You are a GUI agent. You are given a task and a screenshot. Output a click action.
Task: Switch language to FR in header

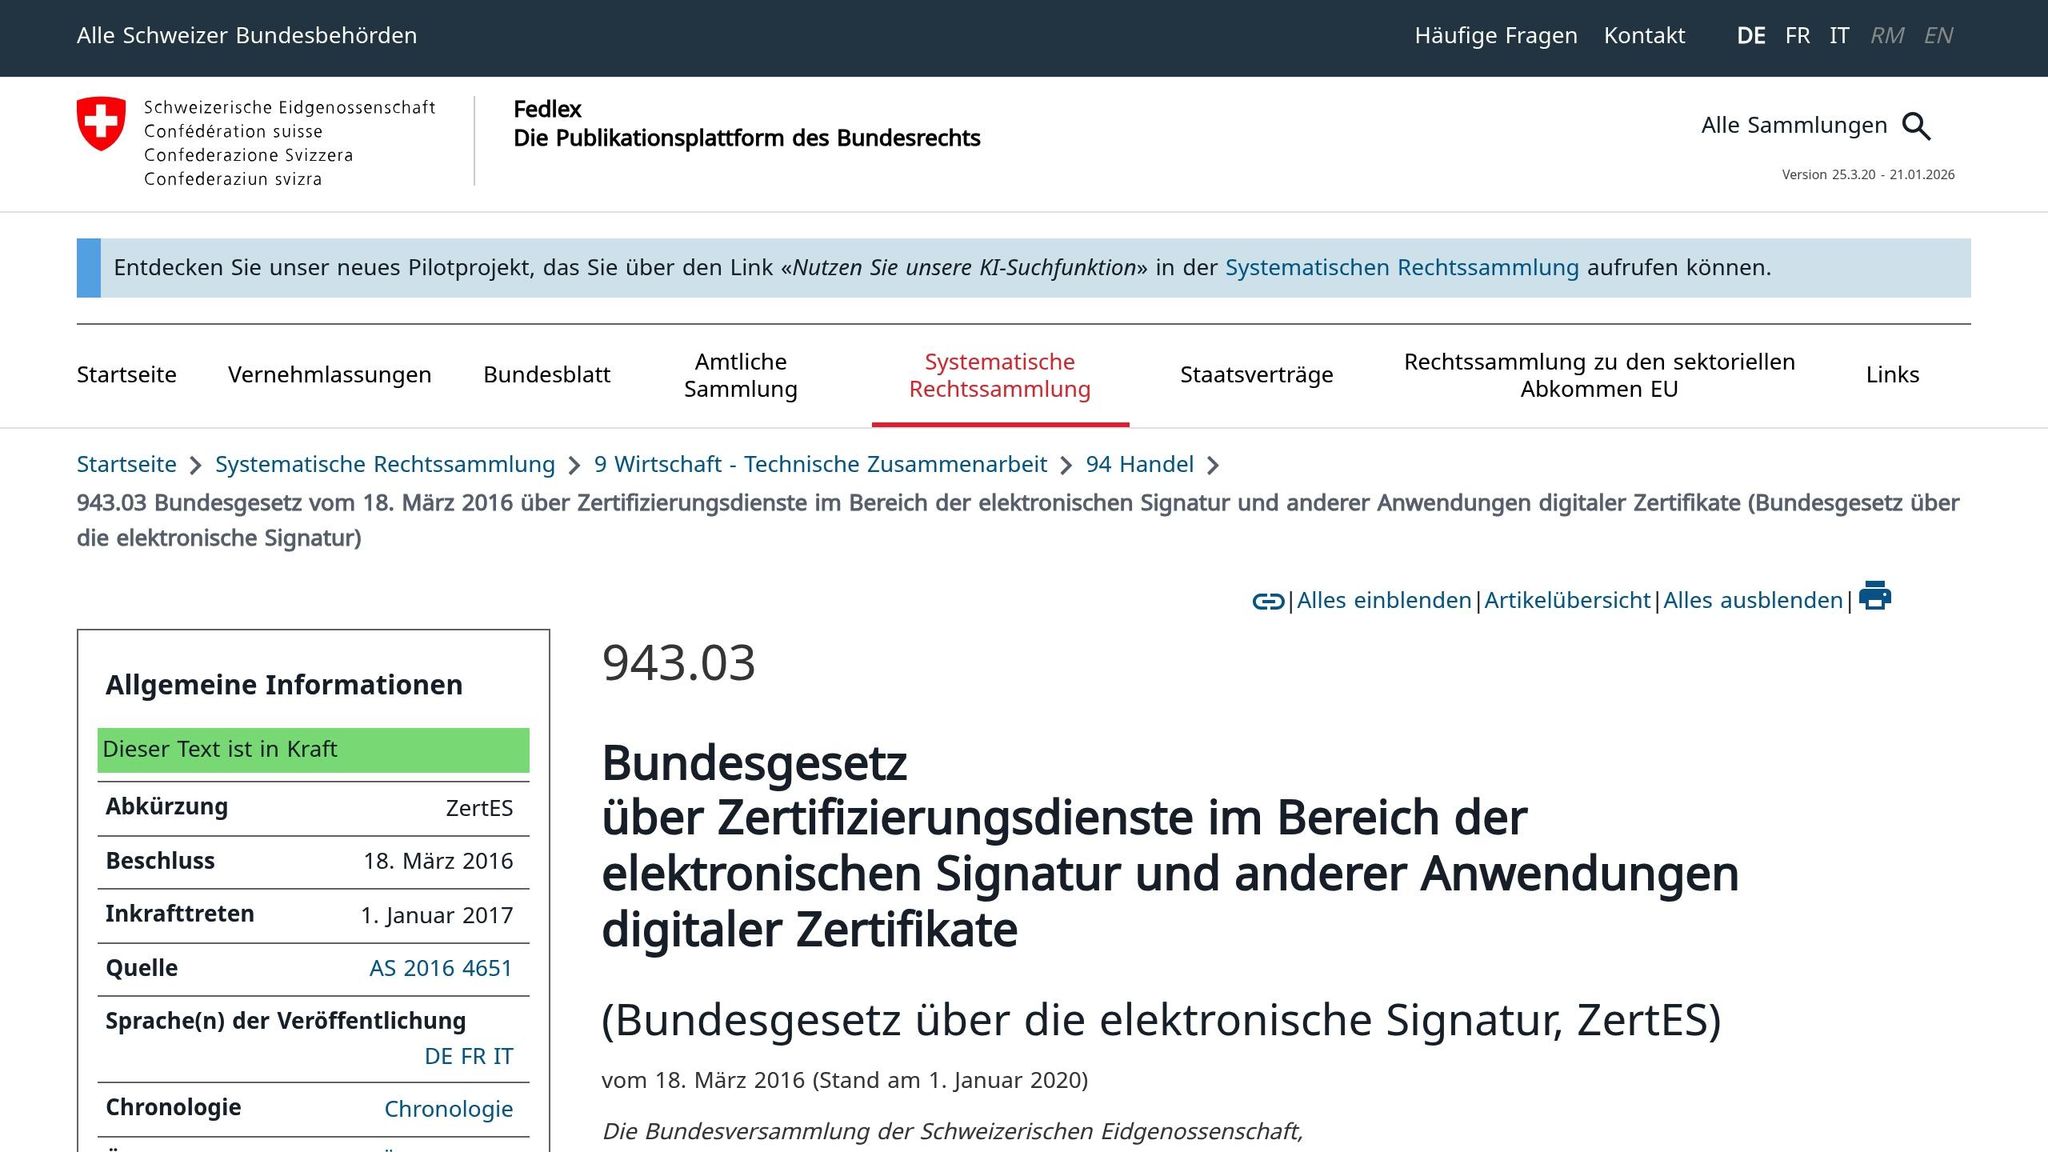tap(1797, 36)
